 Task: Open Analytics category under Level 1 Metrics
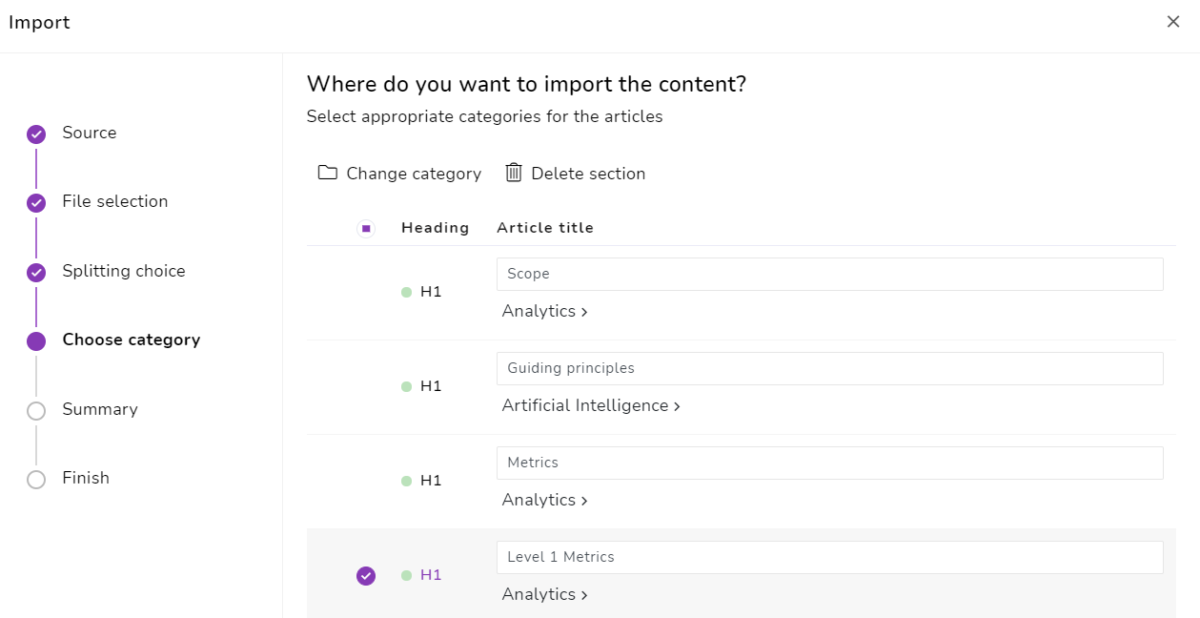coord(544,594)
